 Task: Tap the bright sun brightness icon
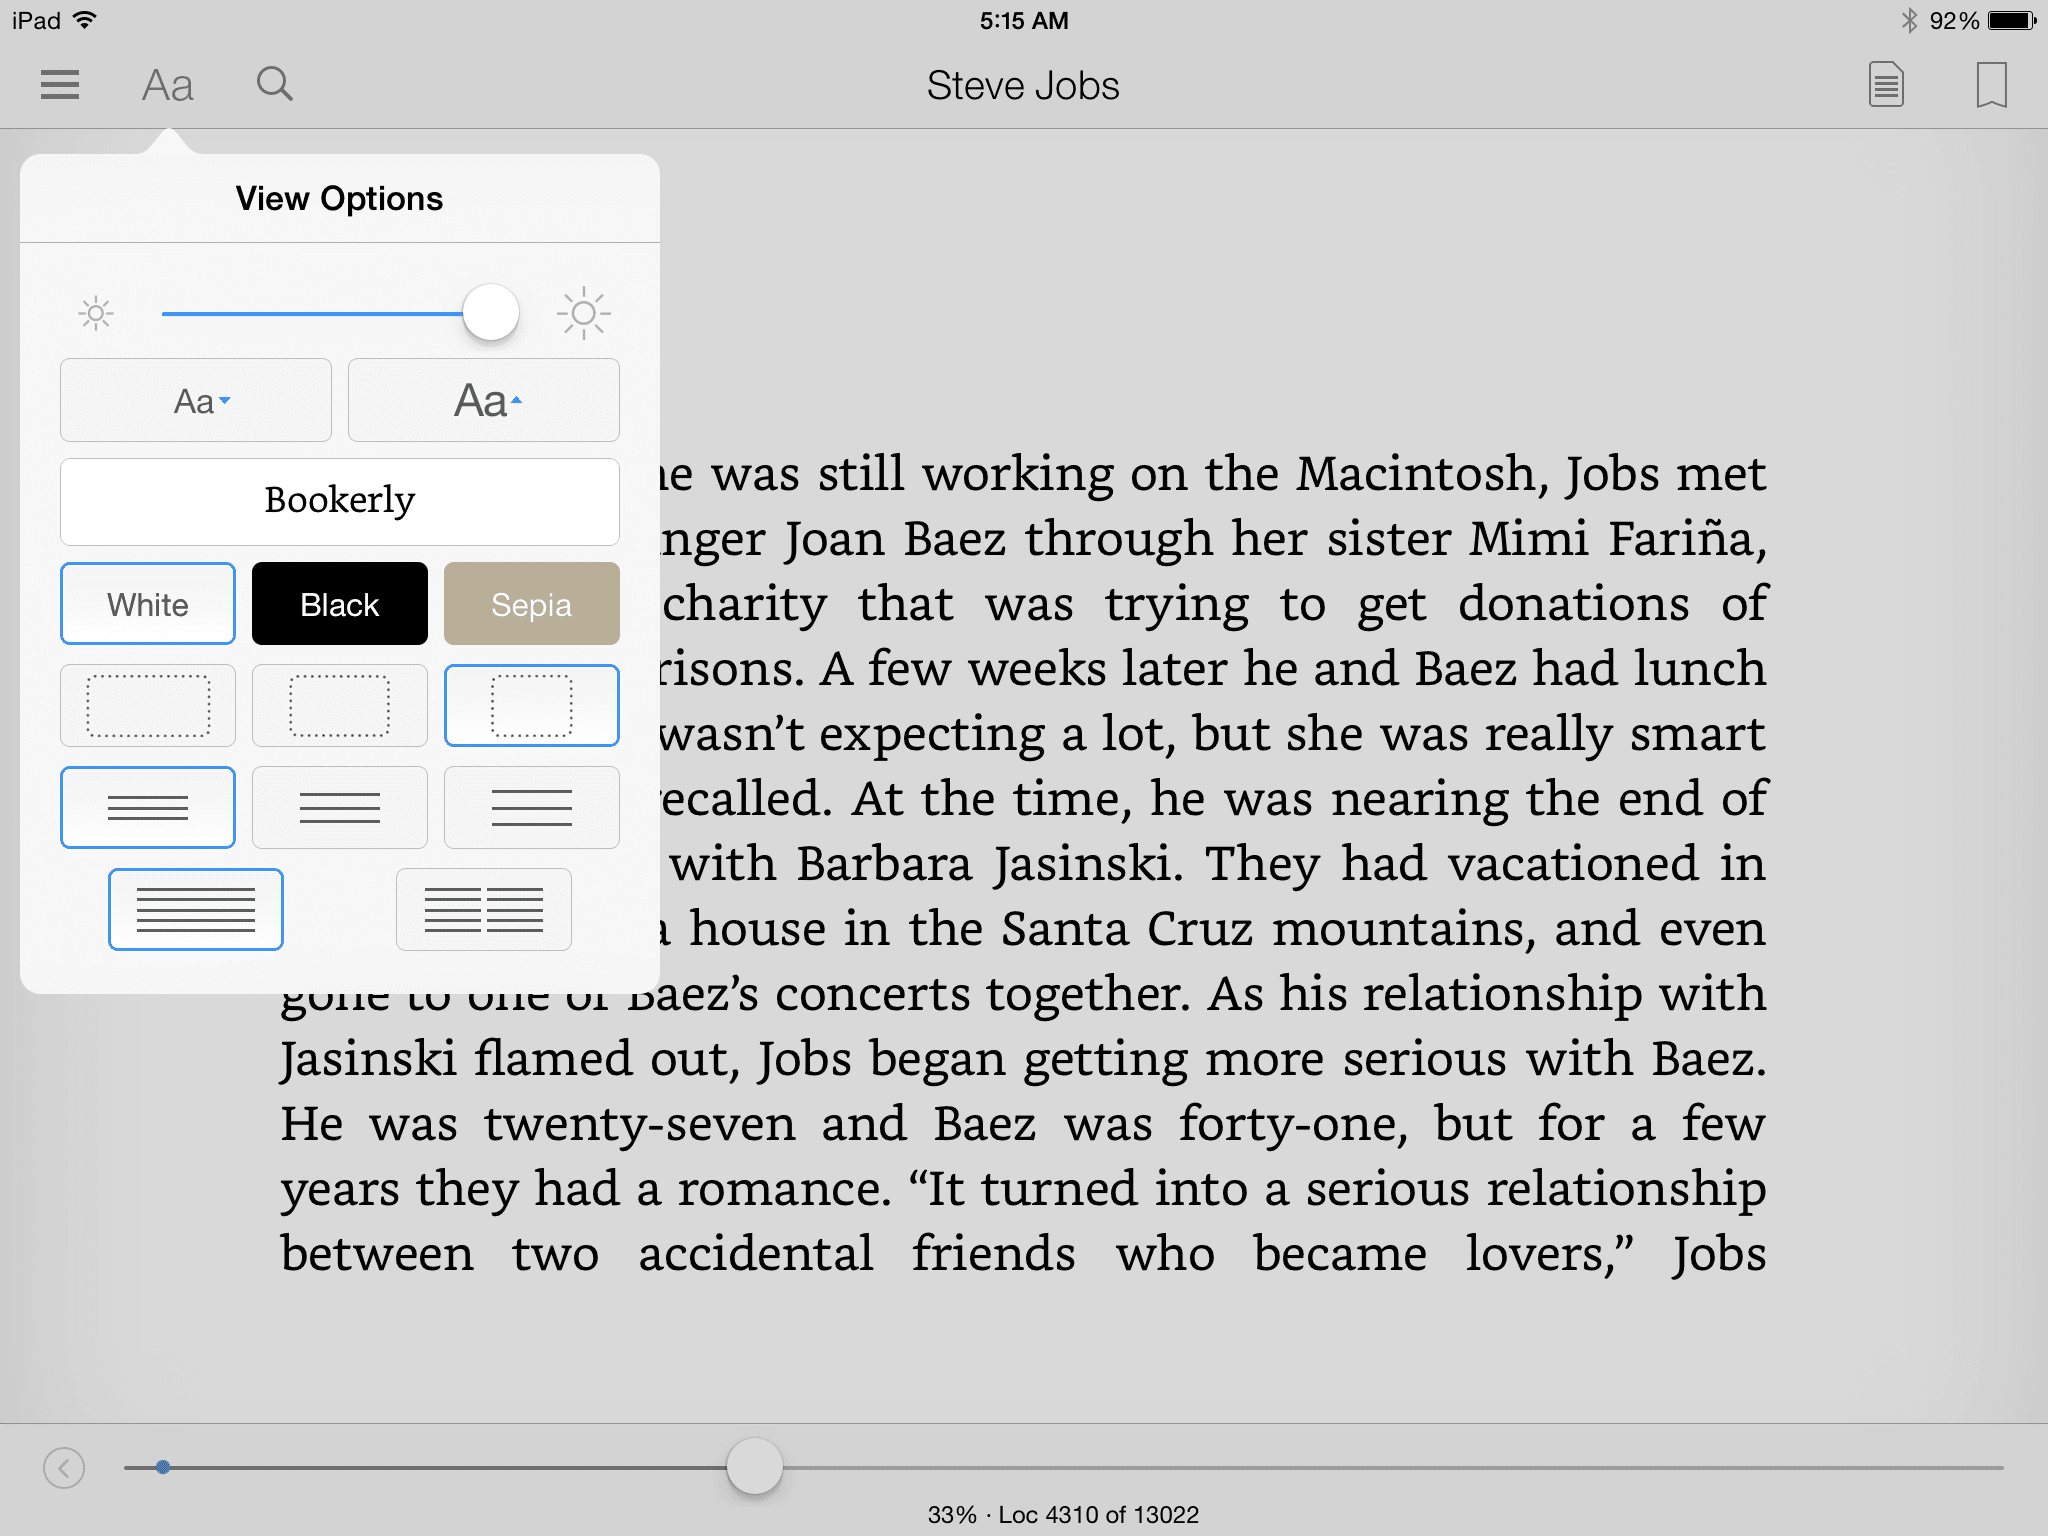[584, 314]
